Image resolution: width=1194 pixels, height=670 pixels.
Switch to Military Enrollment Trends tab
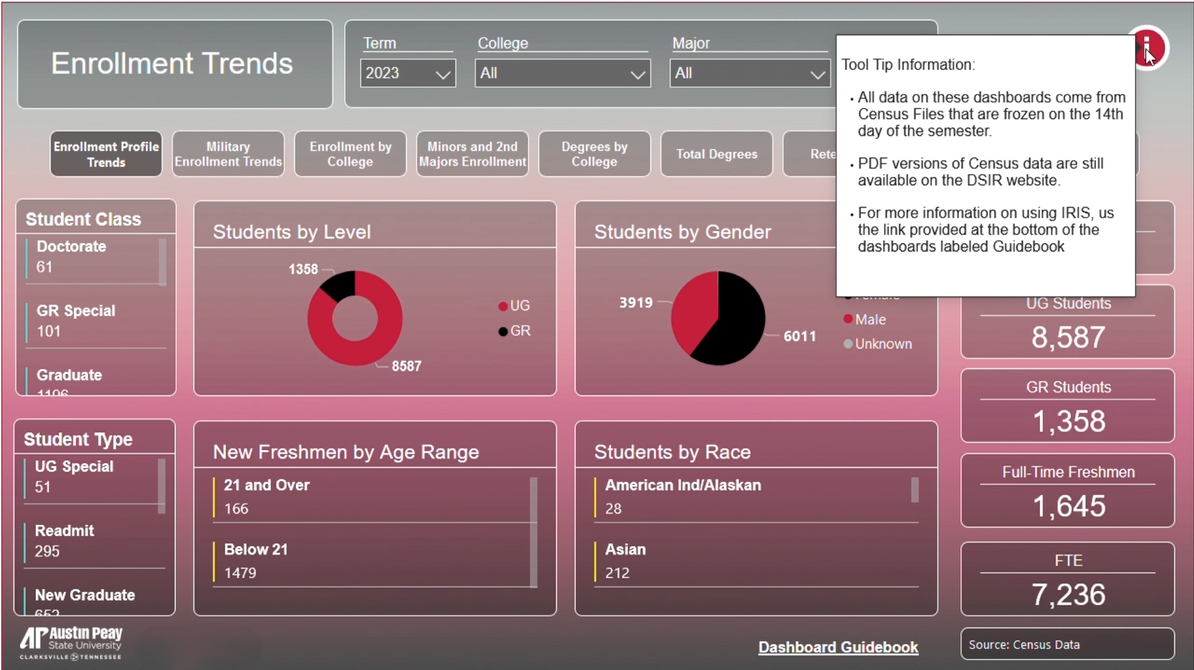tap(228, 154)
